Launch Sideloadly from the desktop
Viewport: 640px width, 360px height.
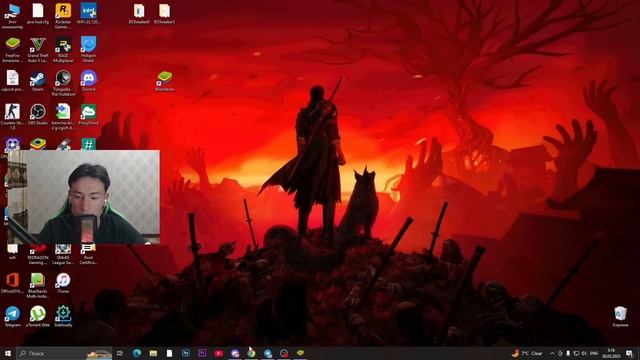click(63, 317)
